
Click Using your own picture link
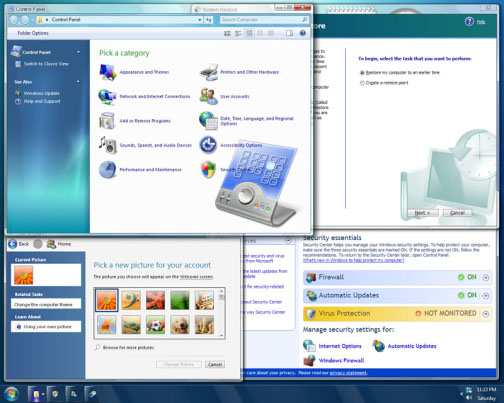tap(47, 327)
